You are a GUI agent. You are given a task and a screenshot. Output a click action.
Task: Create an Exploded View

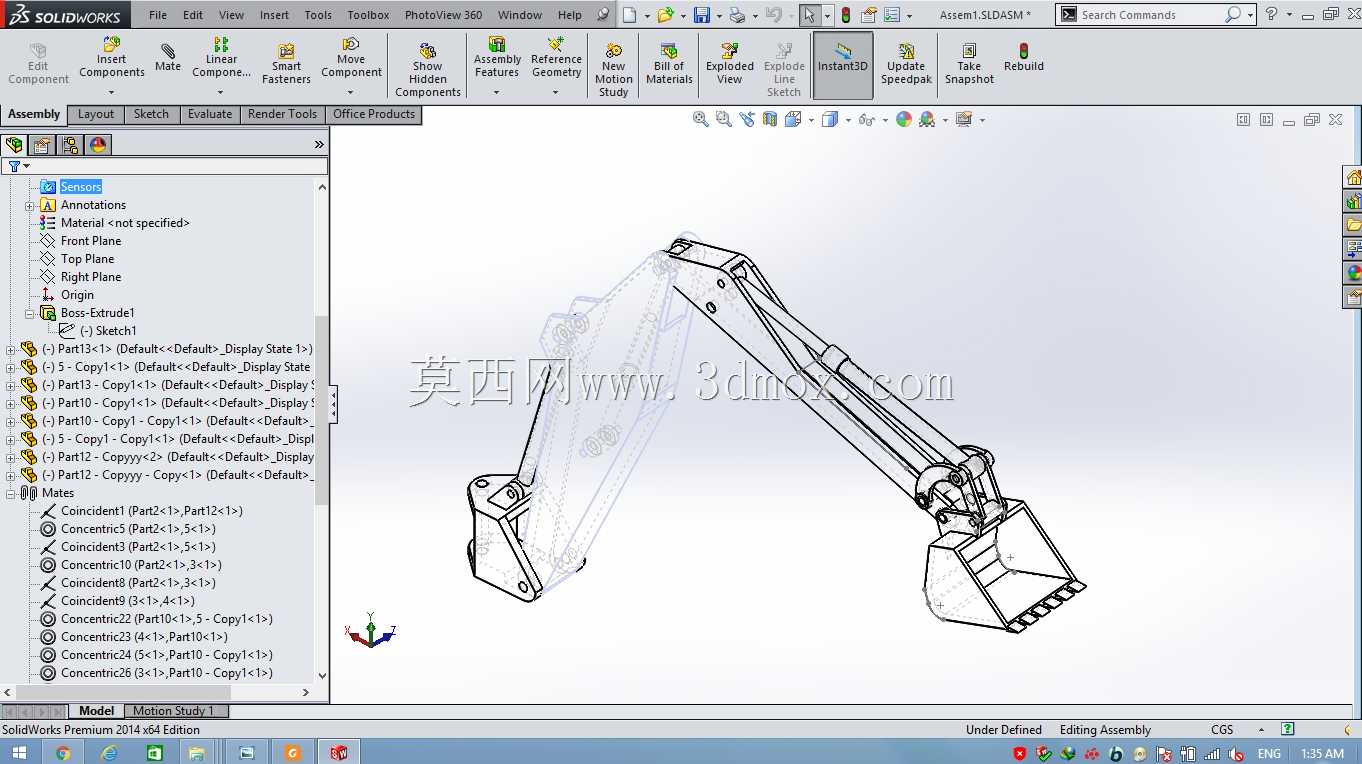[x=730, y=64]
